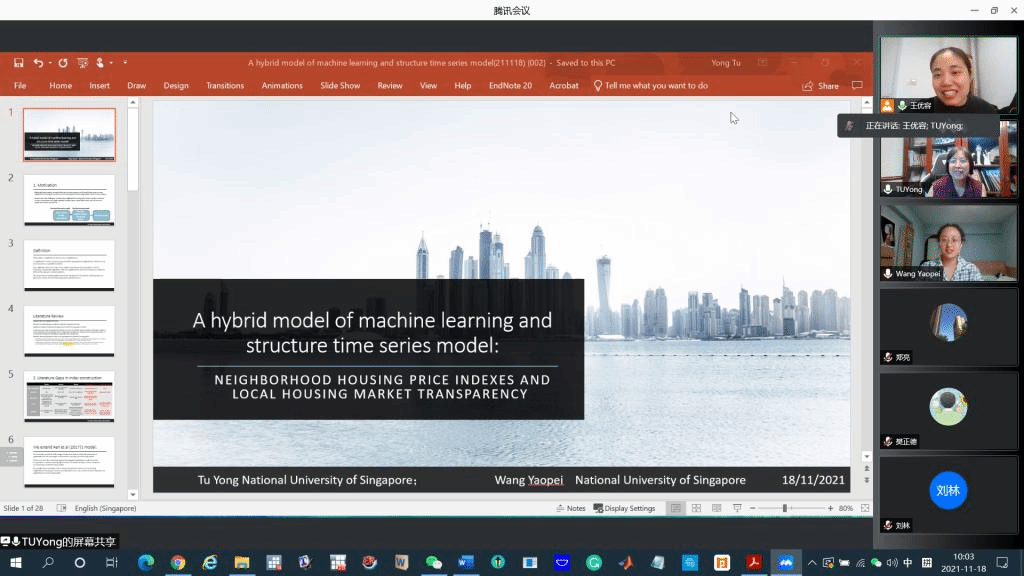Launch Slide Show from status bar icon
Image resolution: width=1024 pixels, height=576 pixels.
pyautogui.click(x=738, y=508)
